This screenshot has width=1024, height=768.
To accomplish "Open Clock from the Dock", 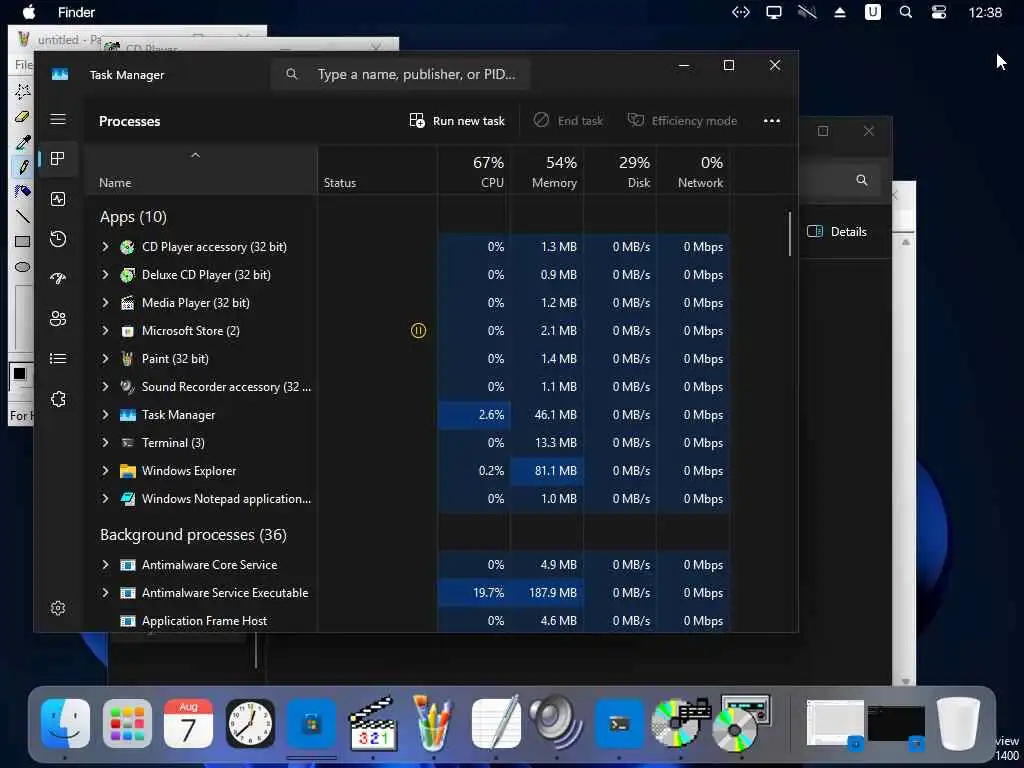I will (250, 724).
